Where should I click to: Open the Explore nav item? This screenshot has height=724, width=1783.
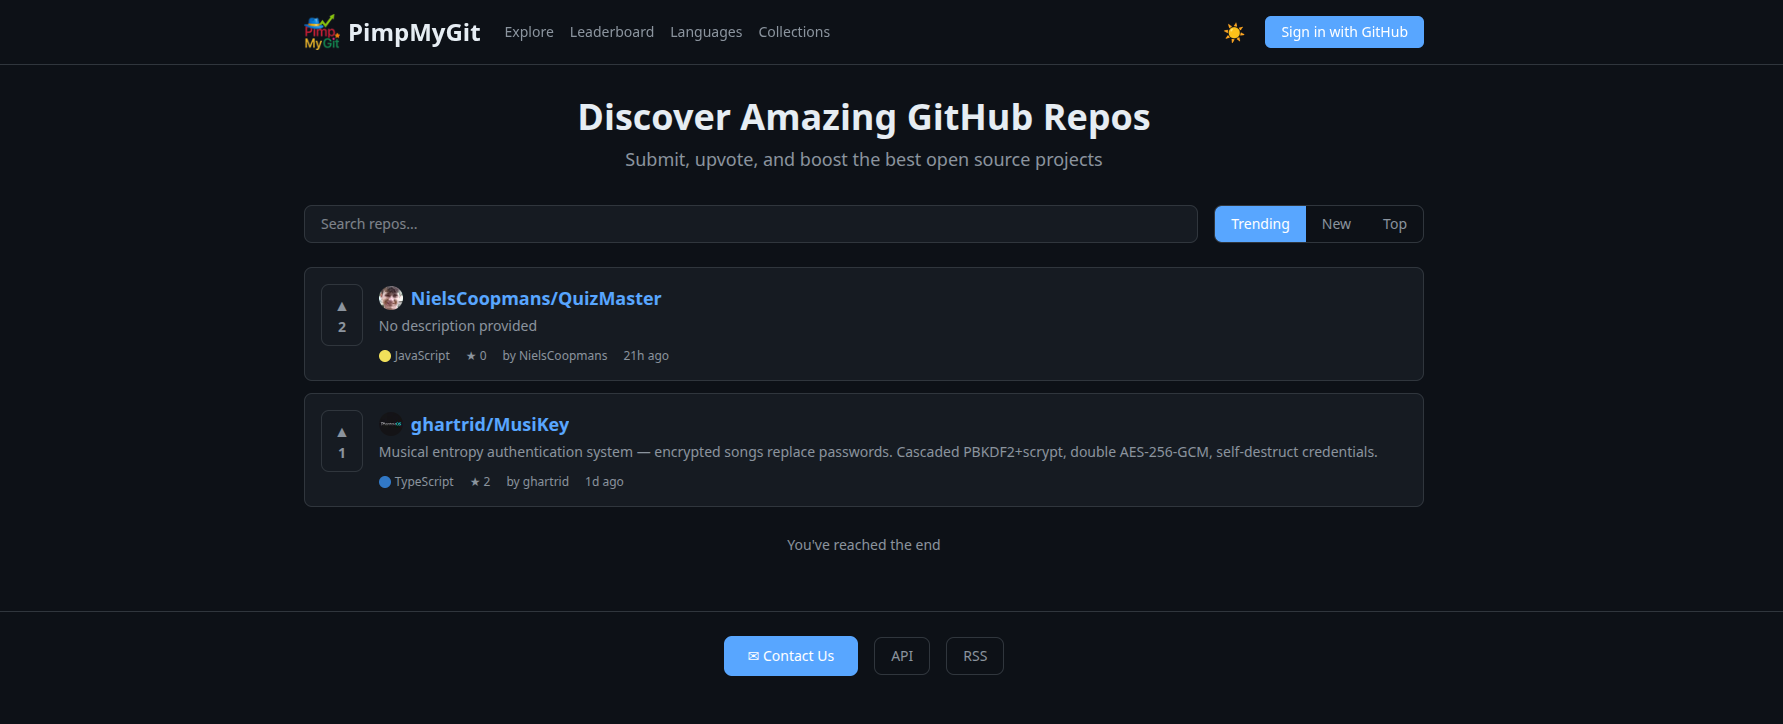click(x=529, y=32)
